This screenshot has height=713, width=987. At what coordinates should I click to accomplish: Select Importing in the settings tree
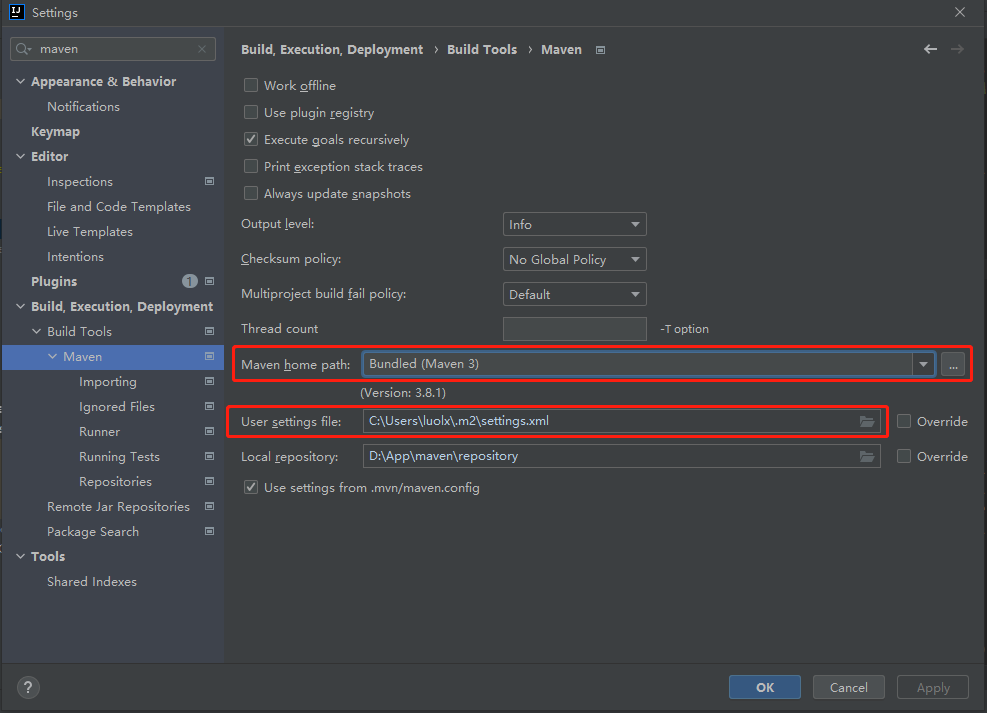point(108,382)
